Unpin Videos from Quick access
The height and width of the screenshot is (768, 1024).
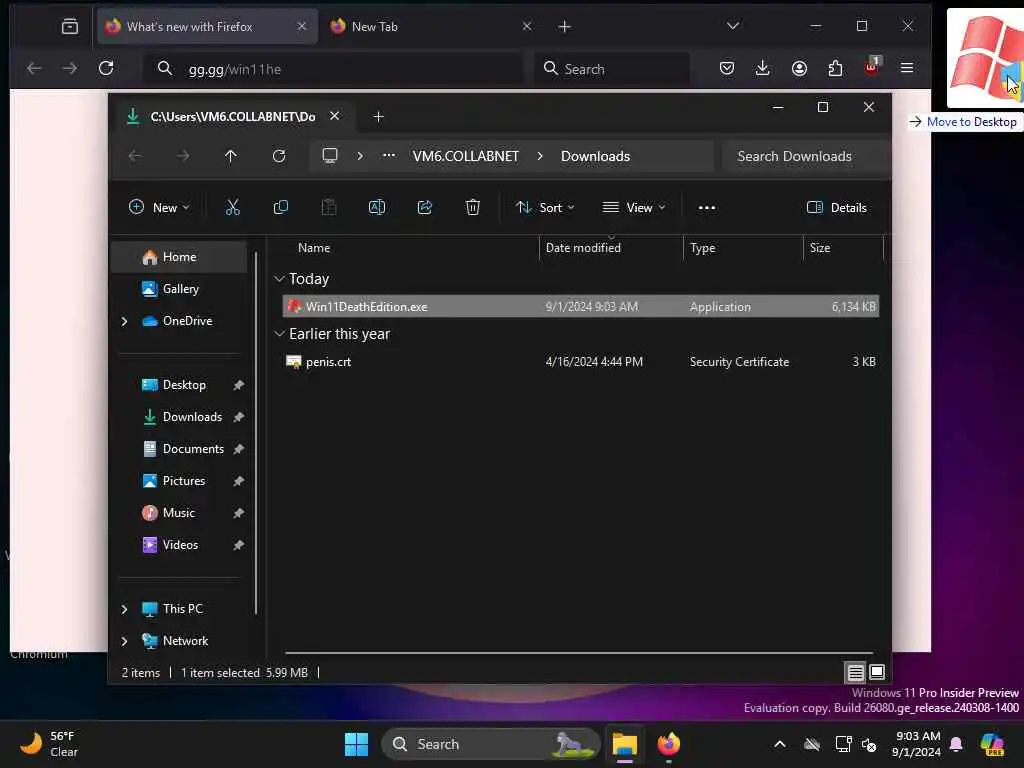pyautogui.click(x=238, y=545)
